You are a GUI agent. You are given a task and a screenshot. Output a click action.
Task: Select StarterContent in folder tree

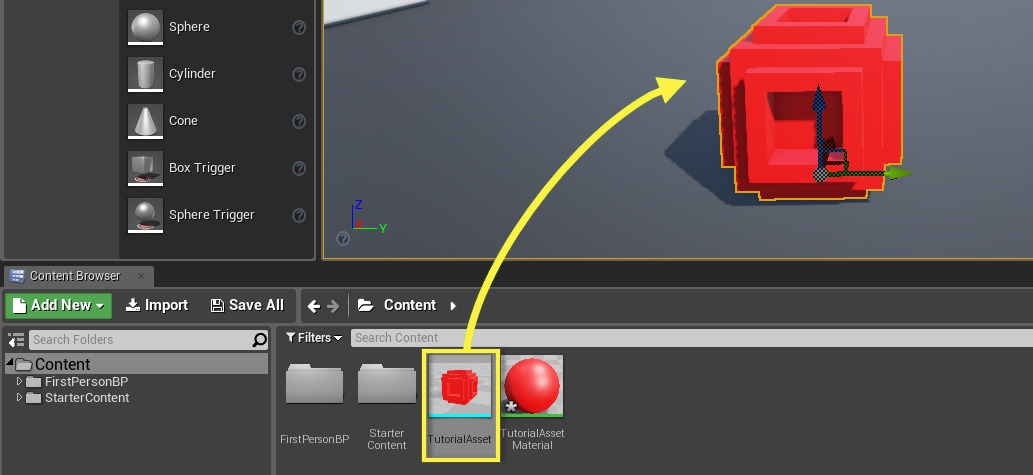[x=86, y=398]
